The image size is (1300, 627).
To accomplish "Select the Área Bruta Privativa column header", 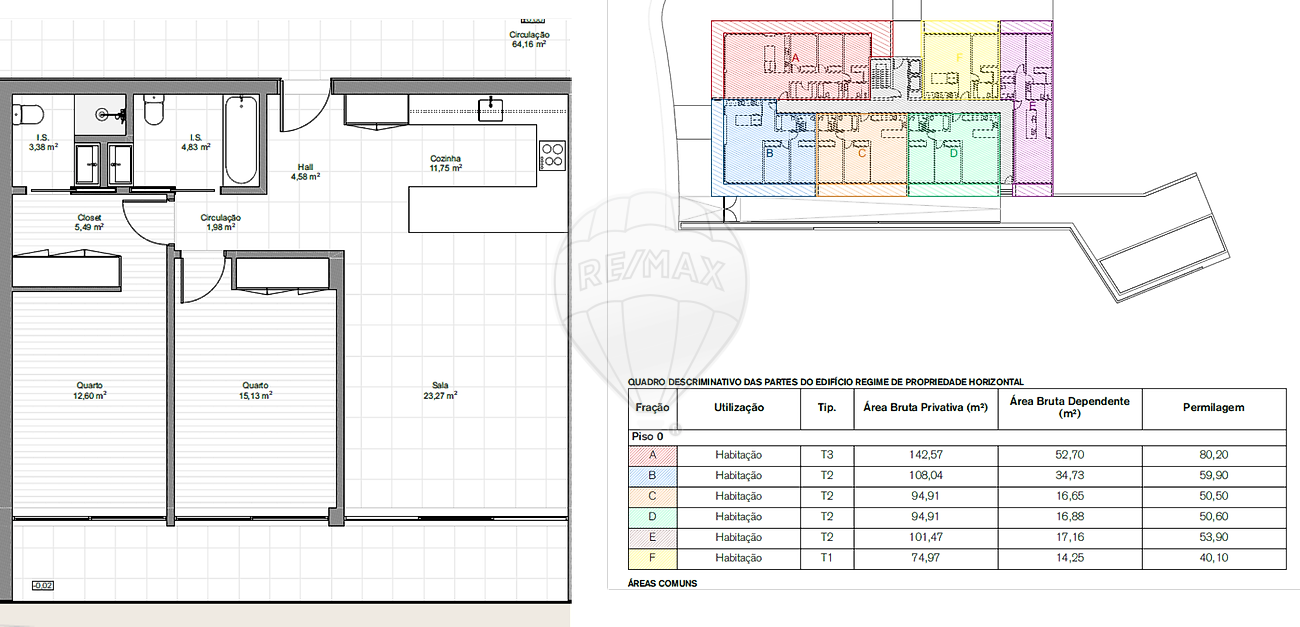I will pos(924,408).
